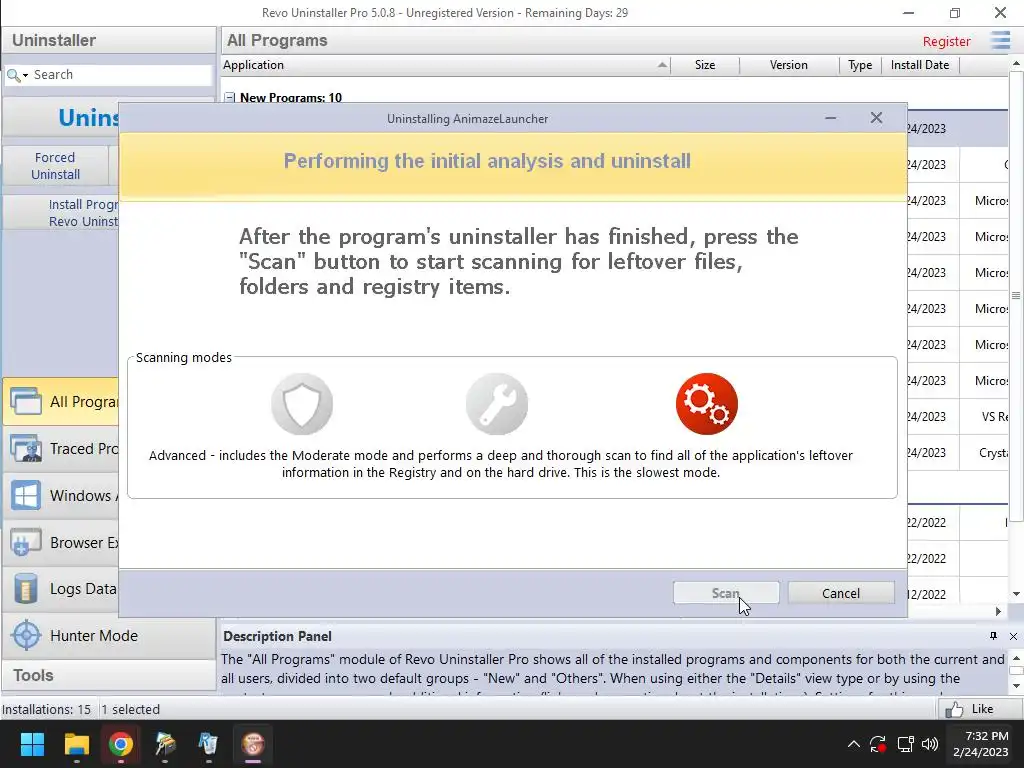
Task: Click the Description Panel scroll-down arrow
Action: point(1016,685)
